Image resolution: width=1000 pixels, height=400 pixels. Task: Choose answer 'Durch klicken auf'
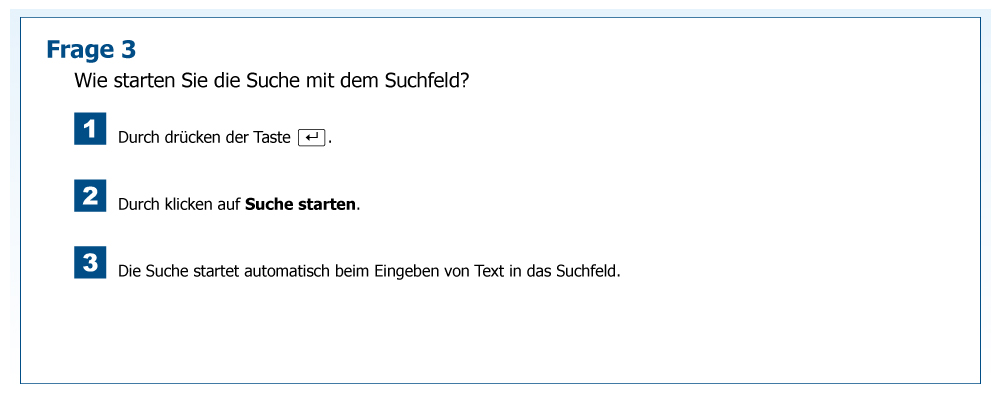[x=180, y=204]
